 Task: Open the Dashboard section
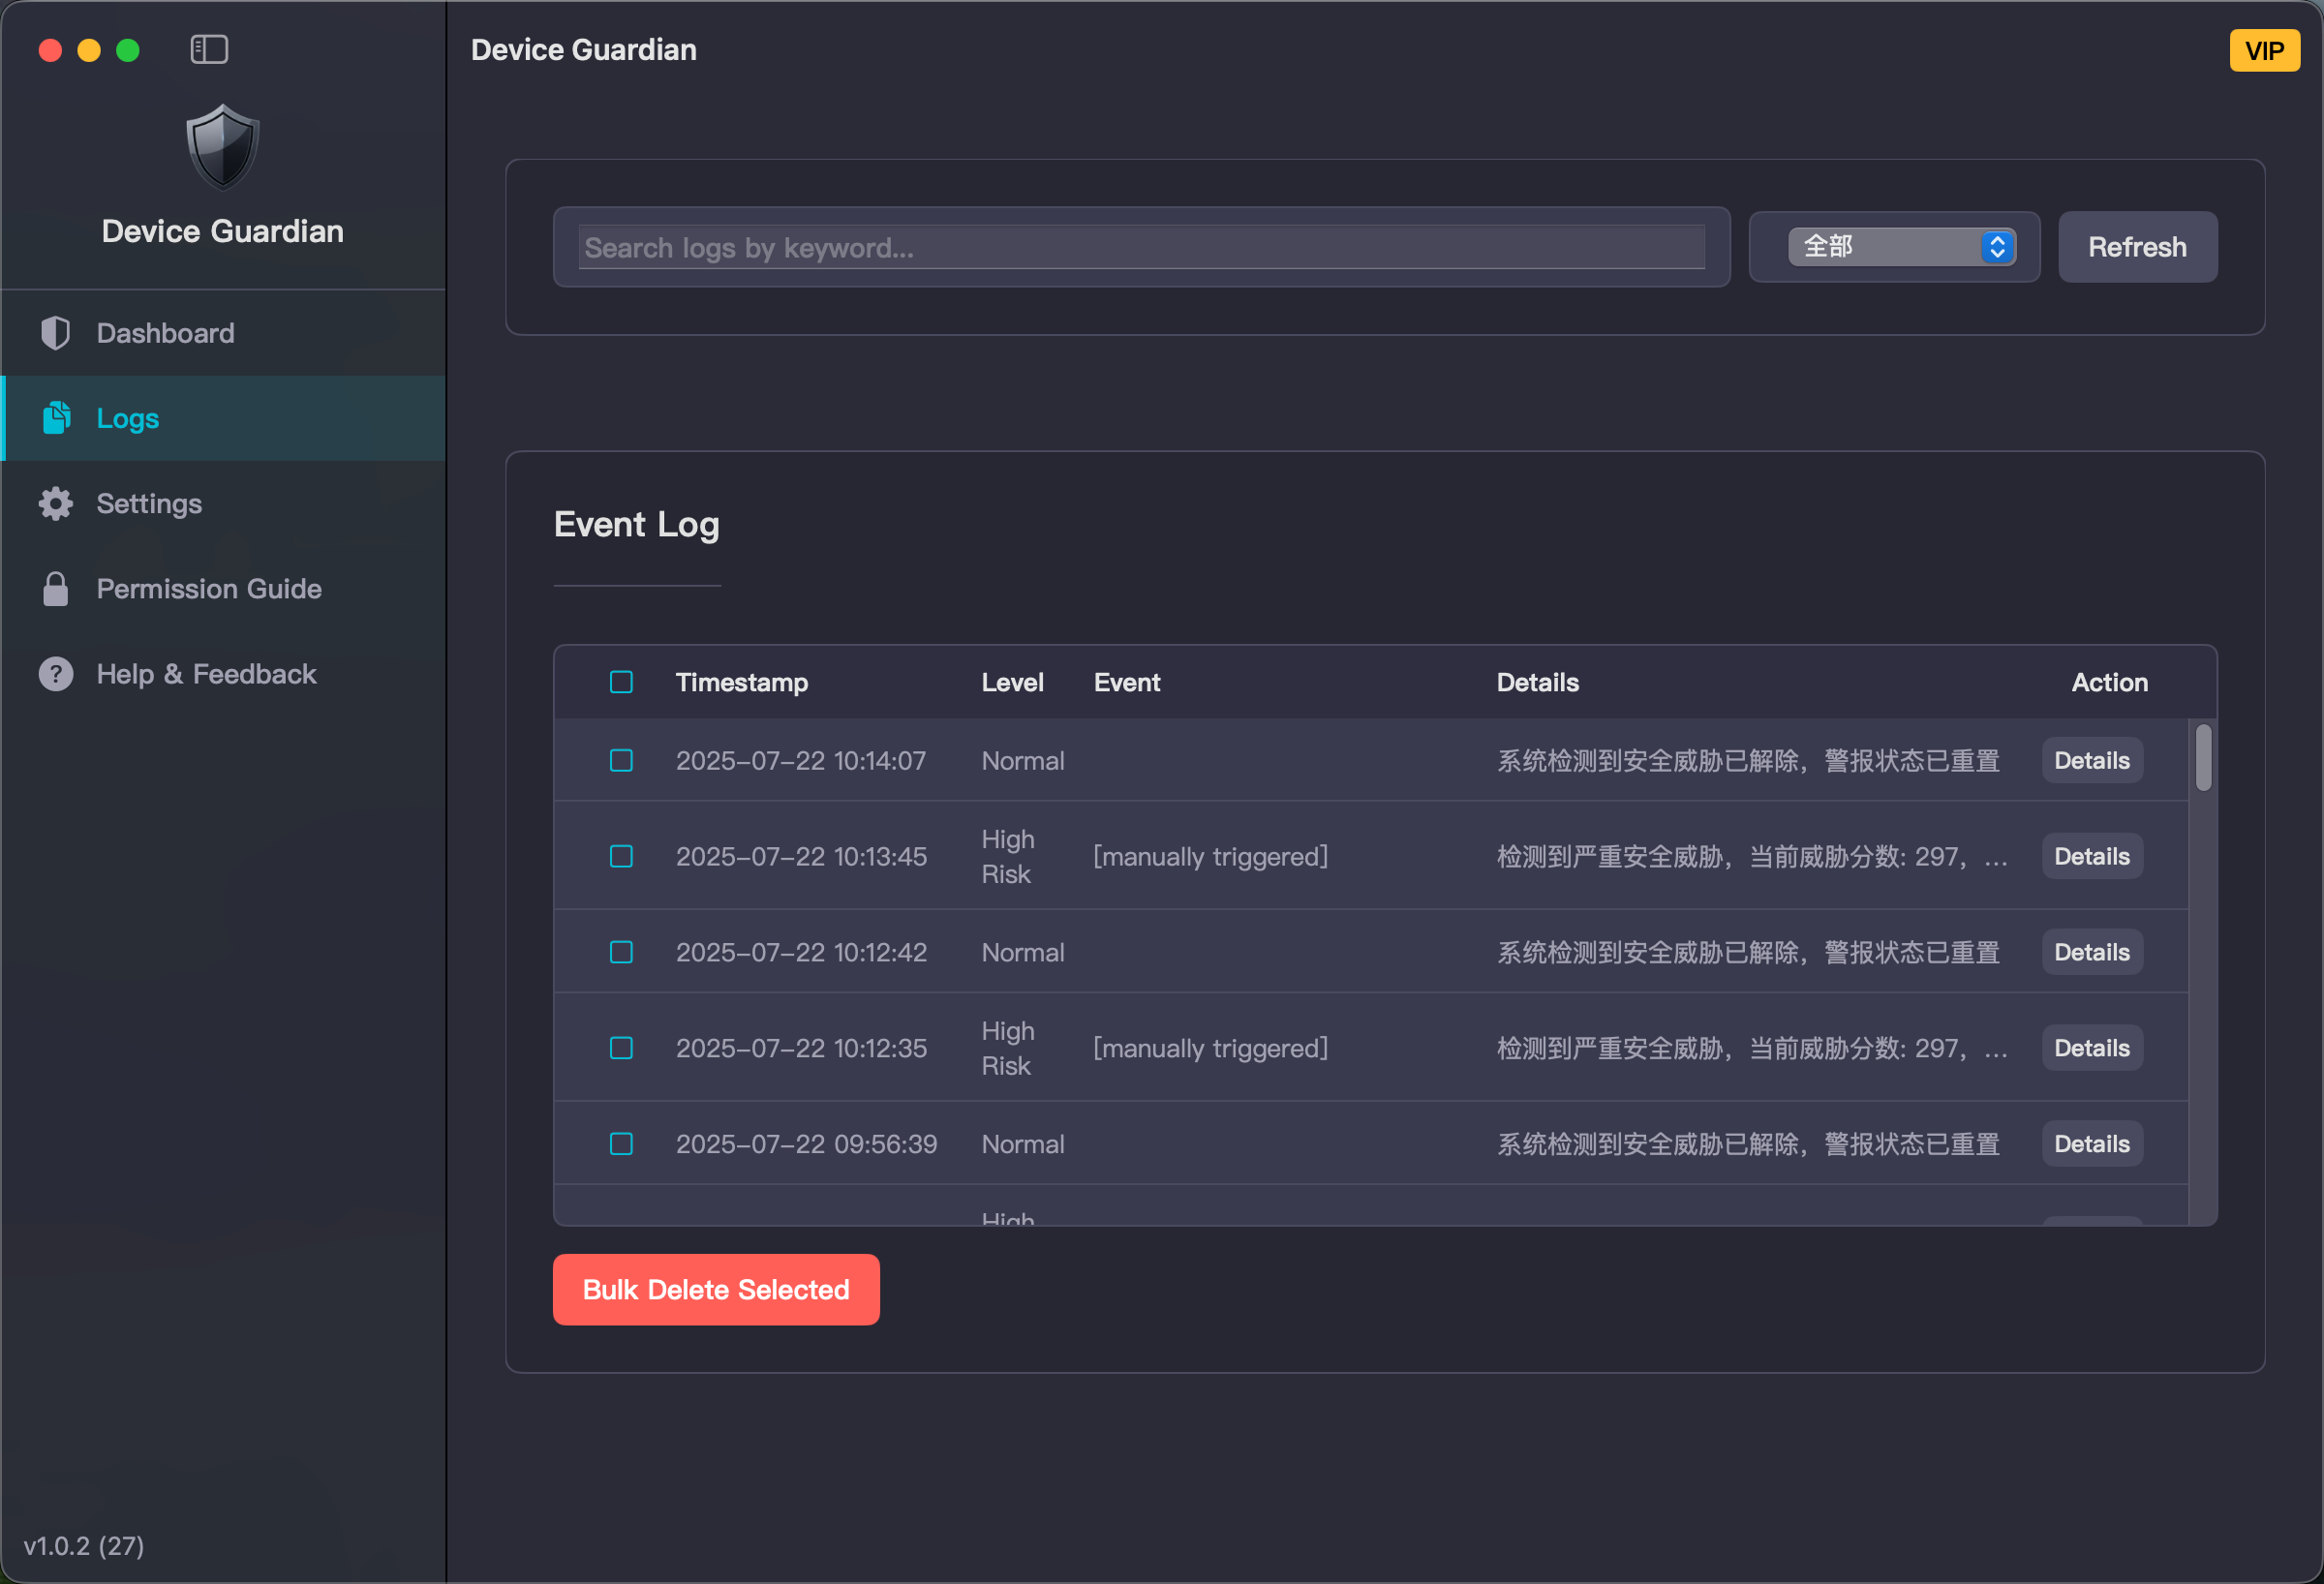pos(223,333)
